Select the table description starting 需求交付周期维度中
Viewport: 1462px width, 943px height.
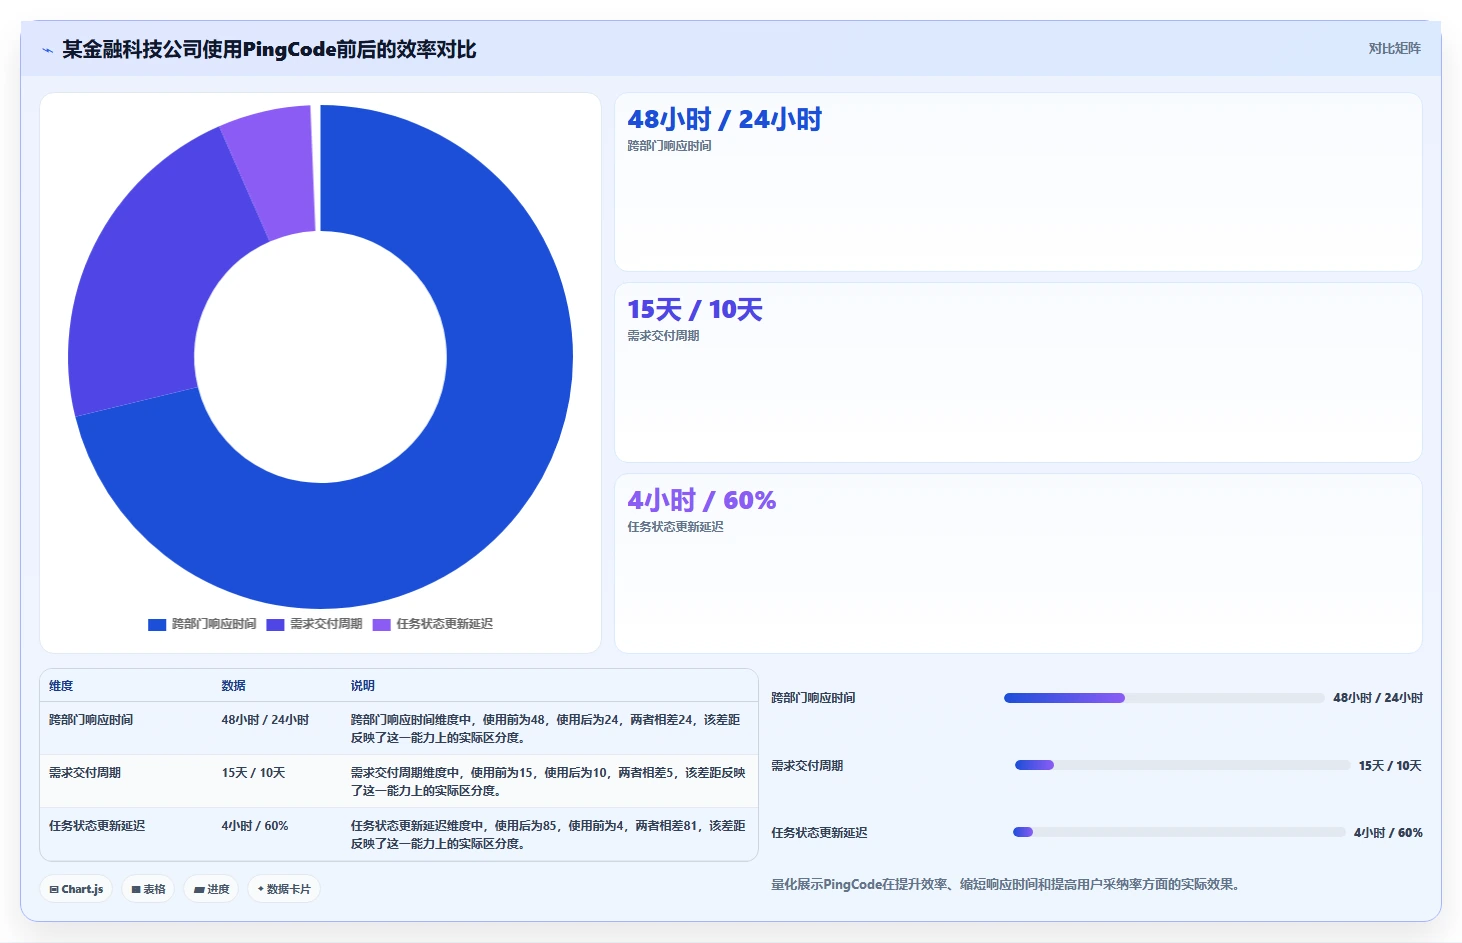[547, 782]
